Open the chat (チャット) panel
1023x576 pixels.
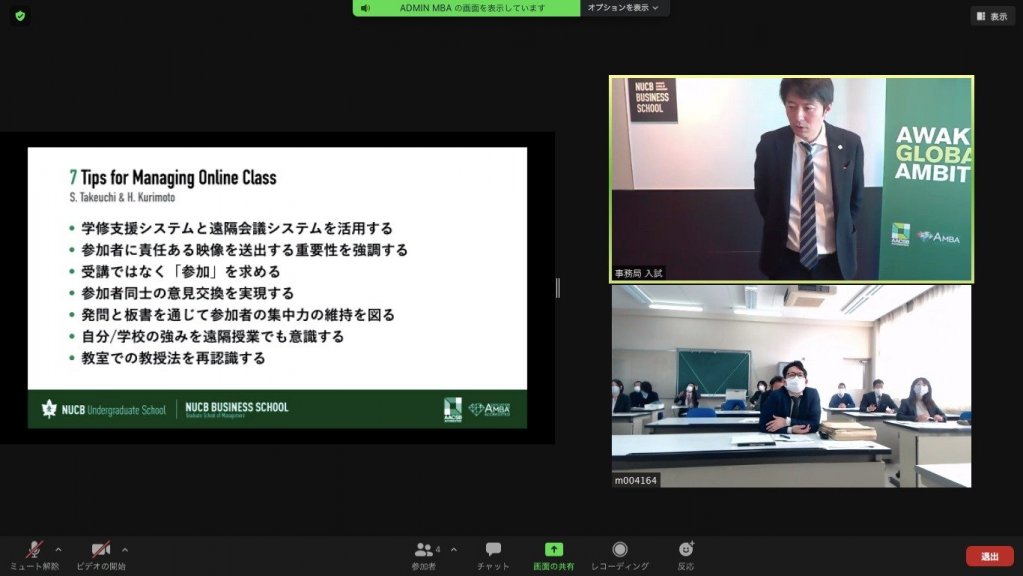(493, 550)
